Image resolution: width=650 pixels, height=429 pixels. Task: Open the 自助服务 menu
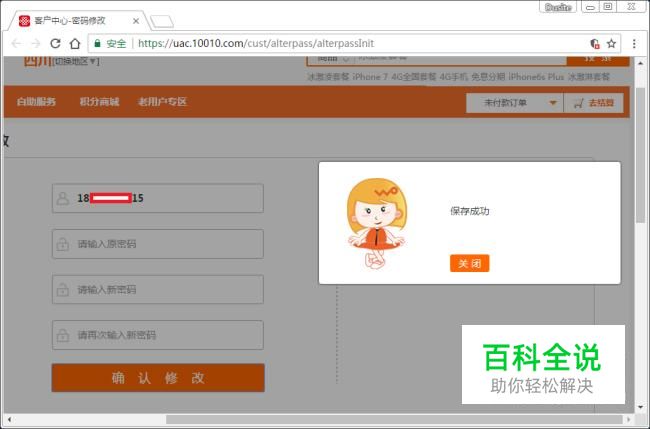point(36,102)
